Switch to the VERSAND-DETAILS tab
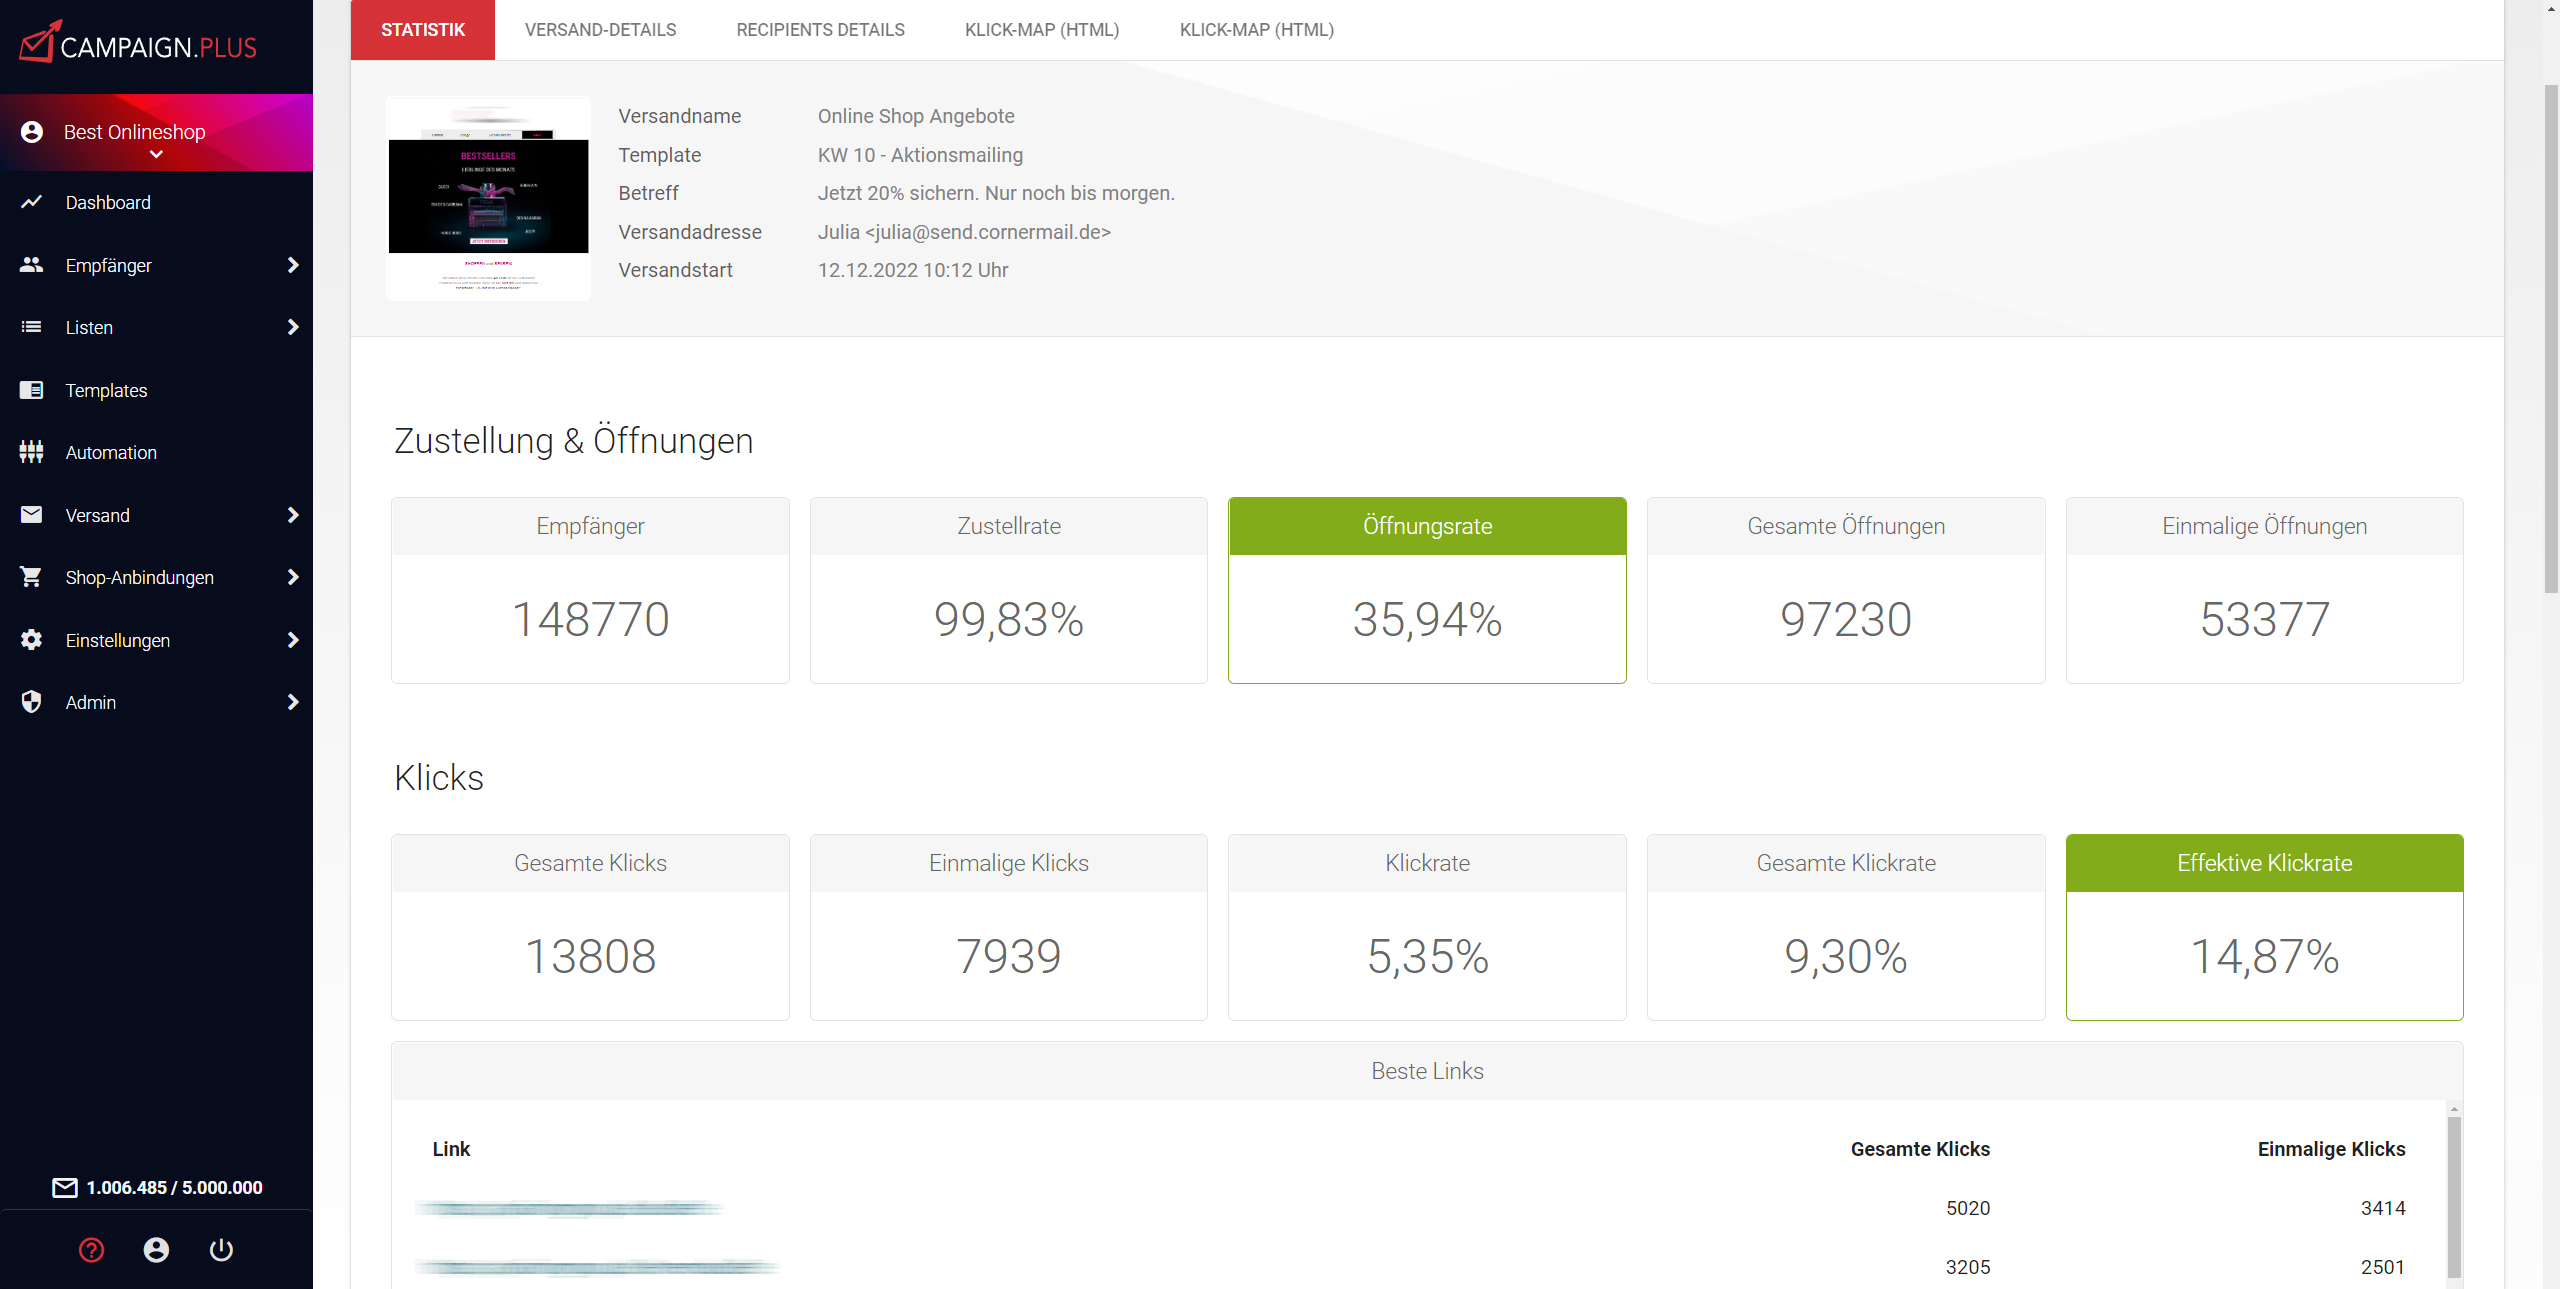The image size is (2560, 1289). pyautogui.click(x=601, y=30)
